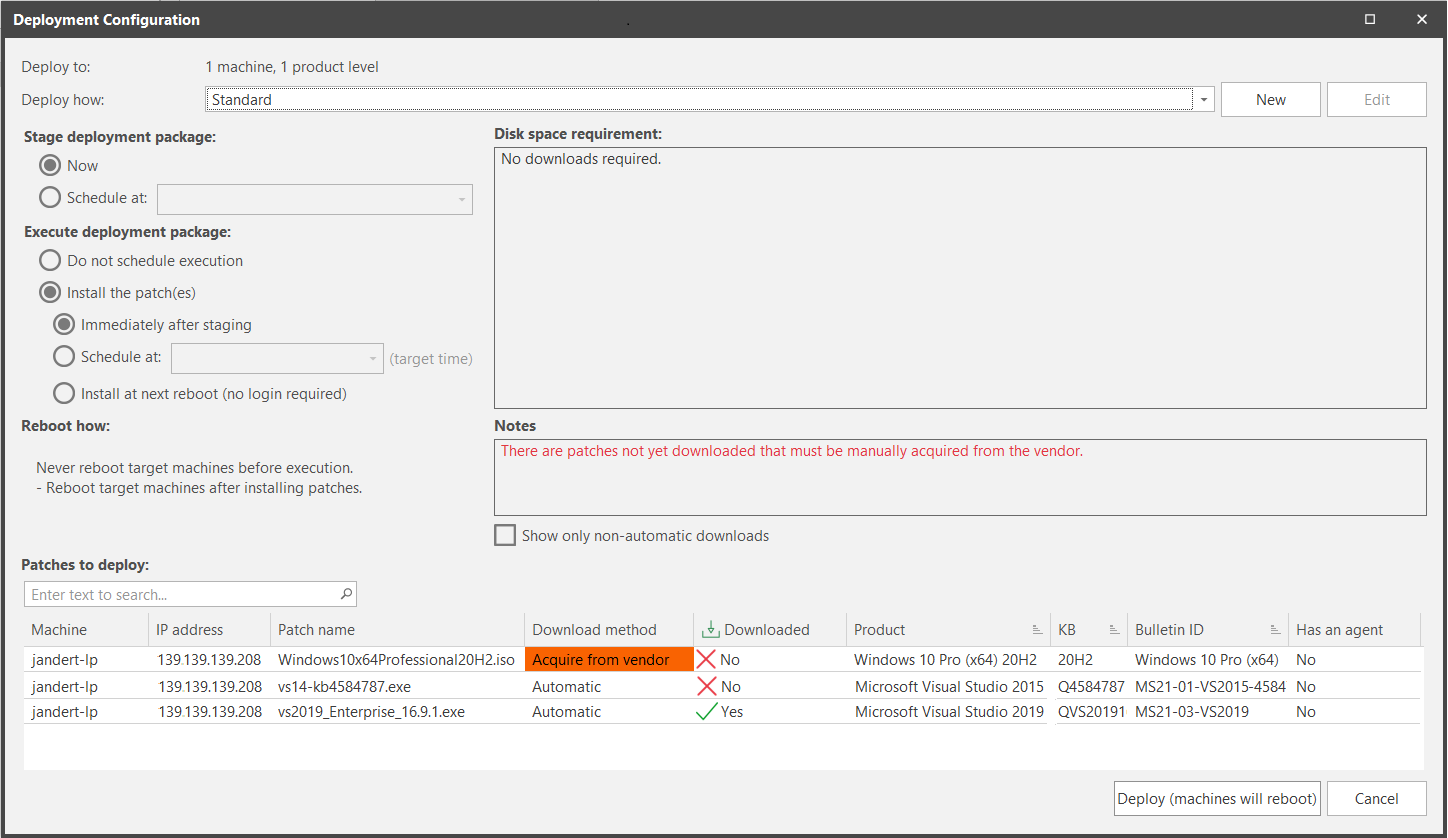Select Do not schedule execution option

click(50, 261)
